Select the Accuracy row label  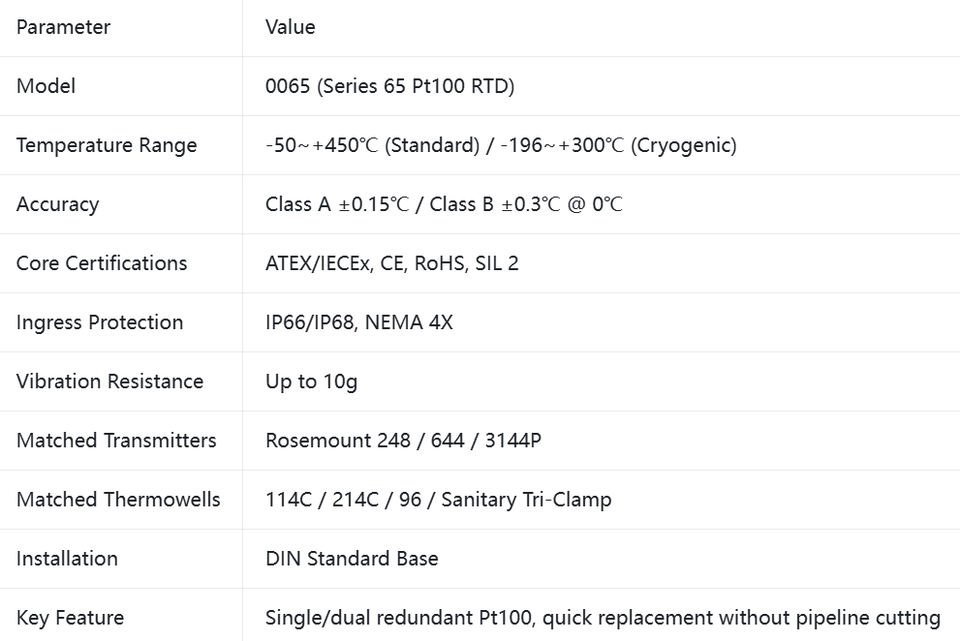(58, 204)
